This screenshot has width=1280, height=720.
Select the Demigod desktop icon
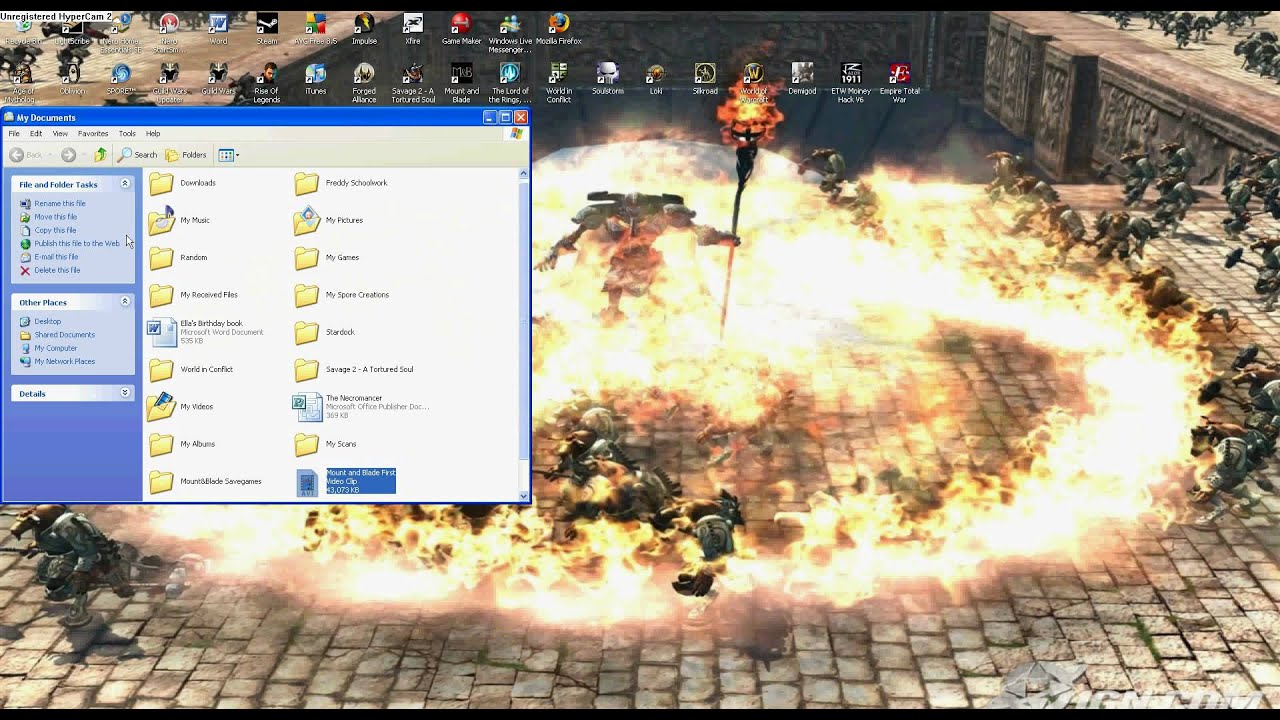click(x=802, y=79)
